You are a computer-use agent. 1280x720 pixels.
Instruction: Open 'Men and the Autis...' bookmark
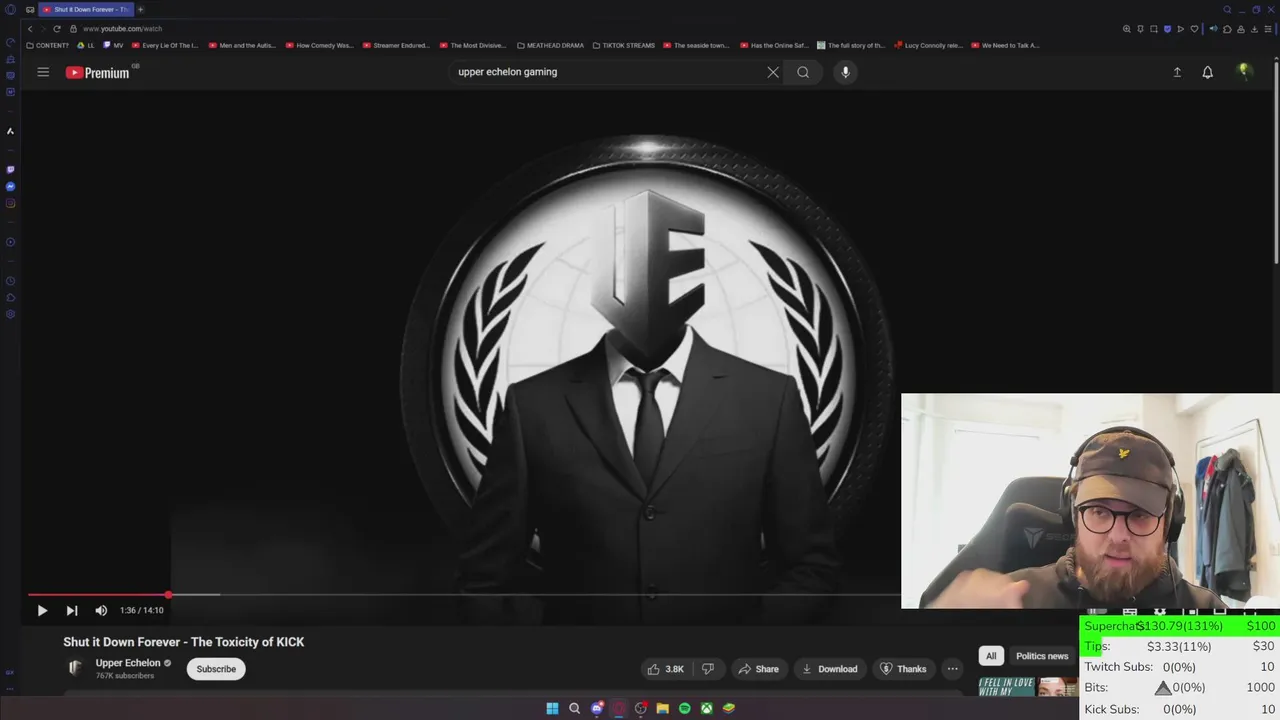242,45
